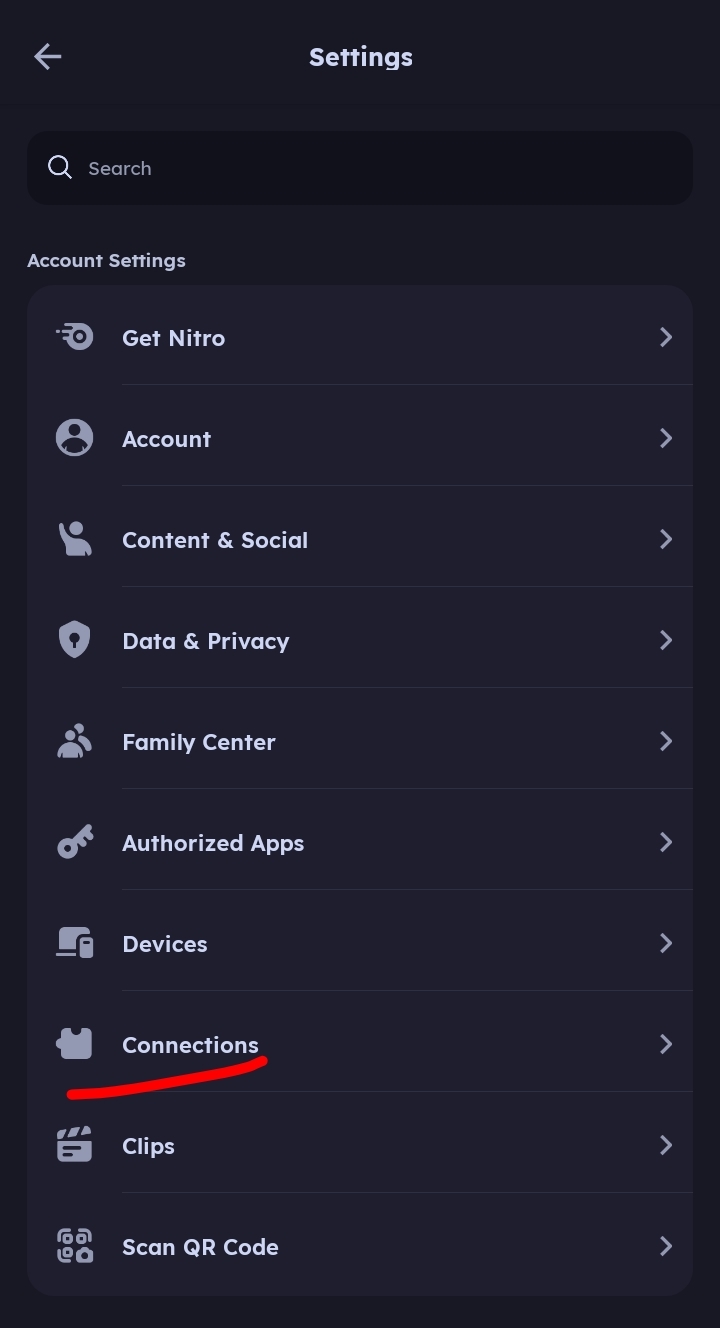Image resolution: width=720 pixels, height=1328 pixels.
Task: Select the Family Center menu entry
Action: click(198, 742)
